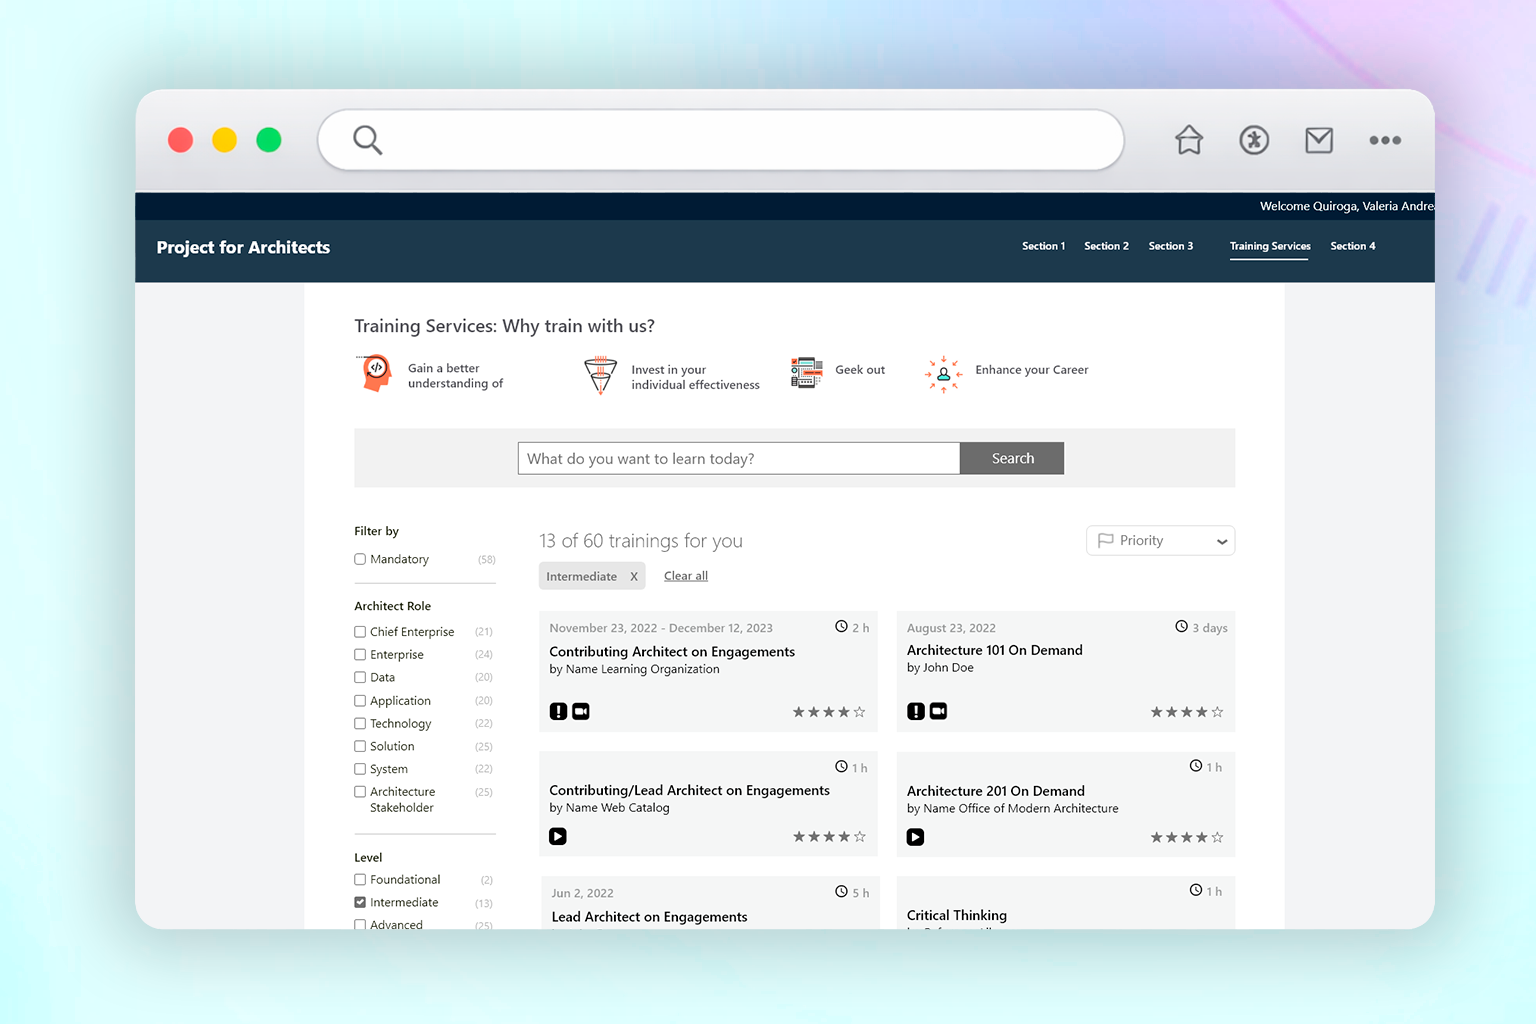The height and width of the screenshot is (1024, 1536).
Task: Uncheck the Intermediate level checkbox
Action: pyautogui.click(x=359, y=902)
